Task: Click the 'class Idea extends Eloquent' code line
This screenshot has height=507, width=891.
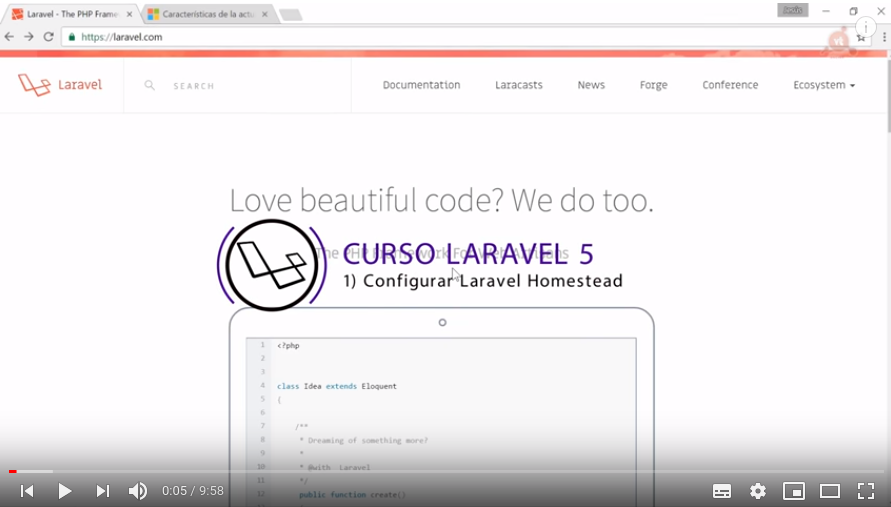Action: (x=337, y=386)
